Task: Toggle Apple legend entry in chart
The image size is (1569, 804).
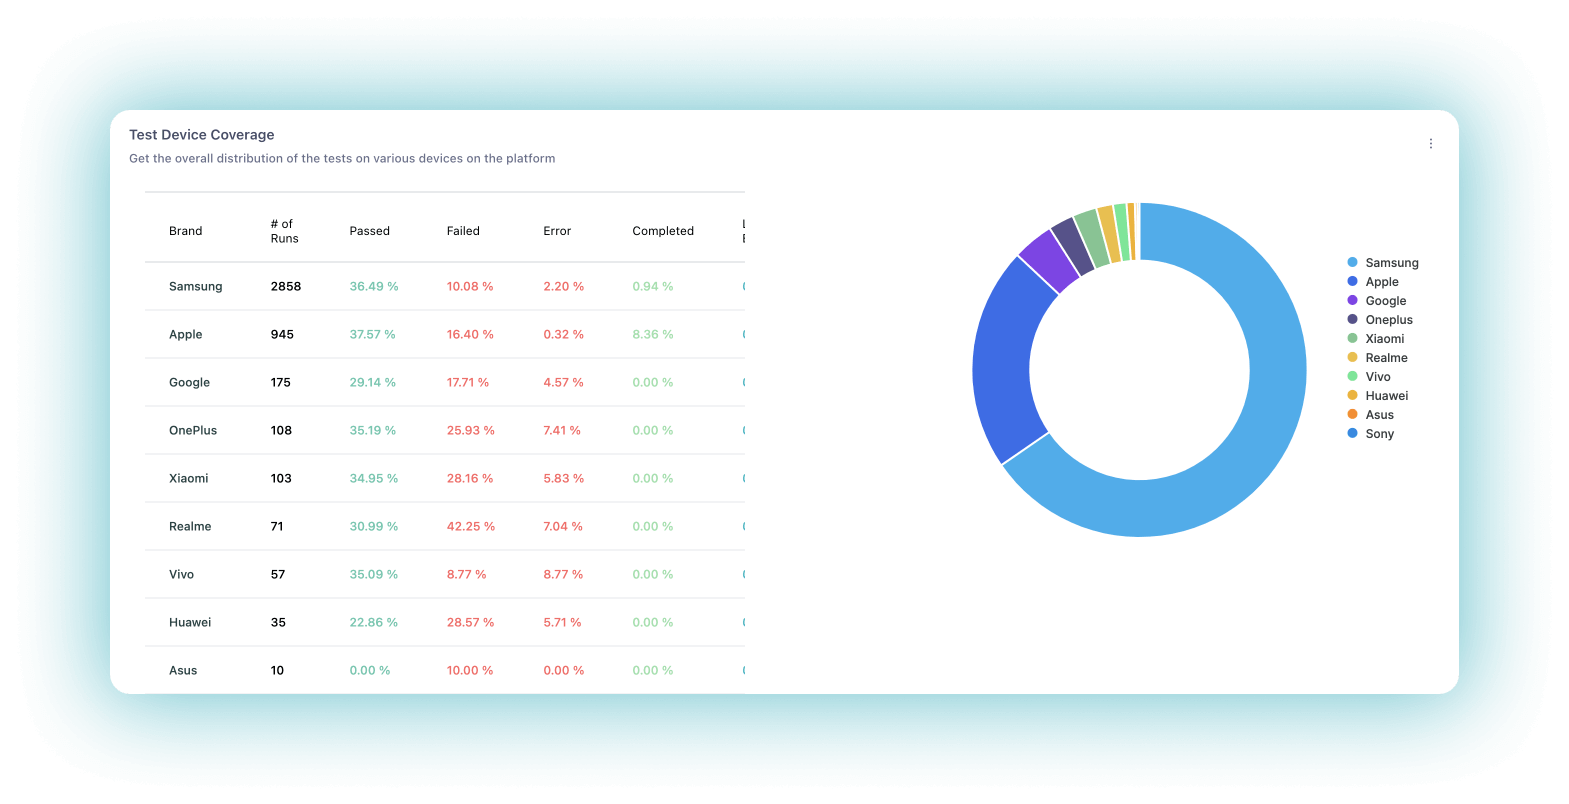Action: (x=1373, y=282)
